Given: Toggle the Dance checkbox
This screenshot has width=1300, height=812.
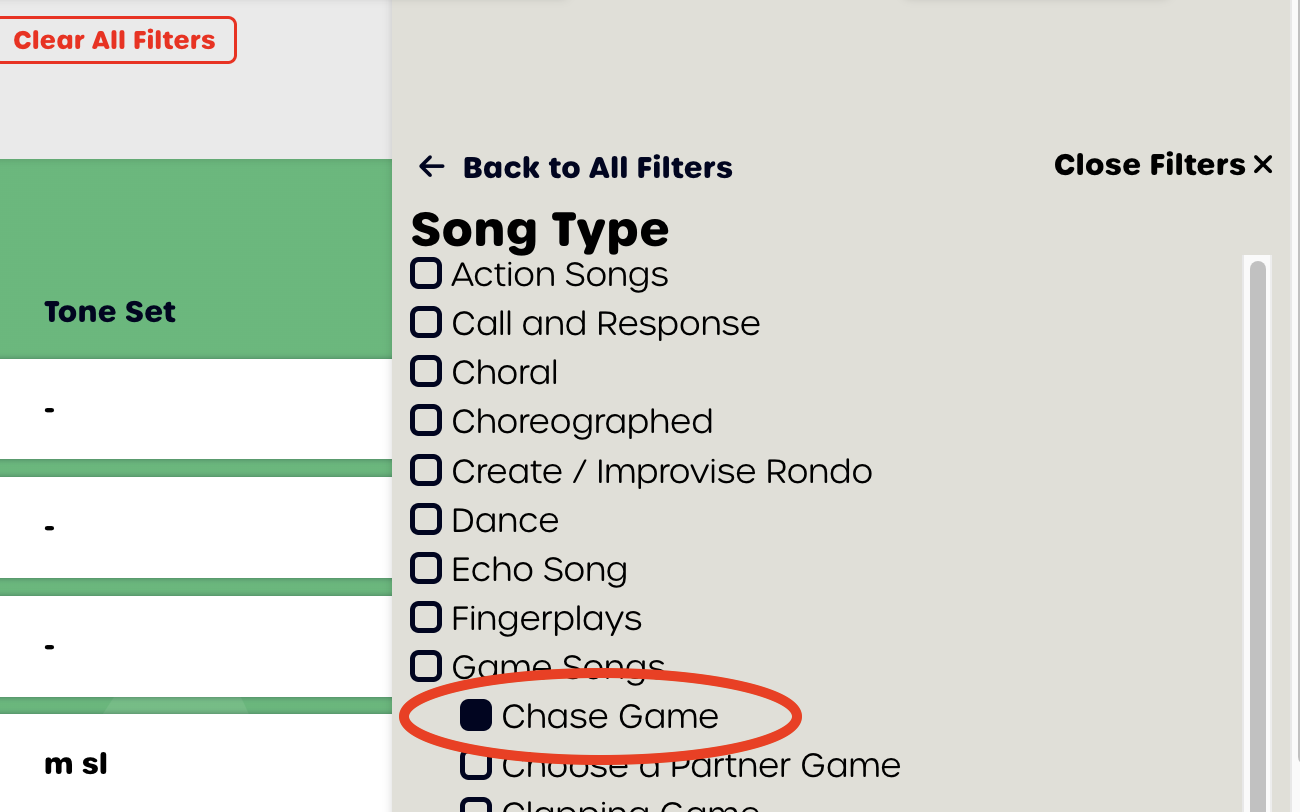Looking at the screenshot, I should point(426,519).
